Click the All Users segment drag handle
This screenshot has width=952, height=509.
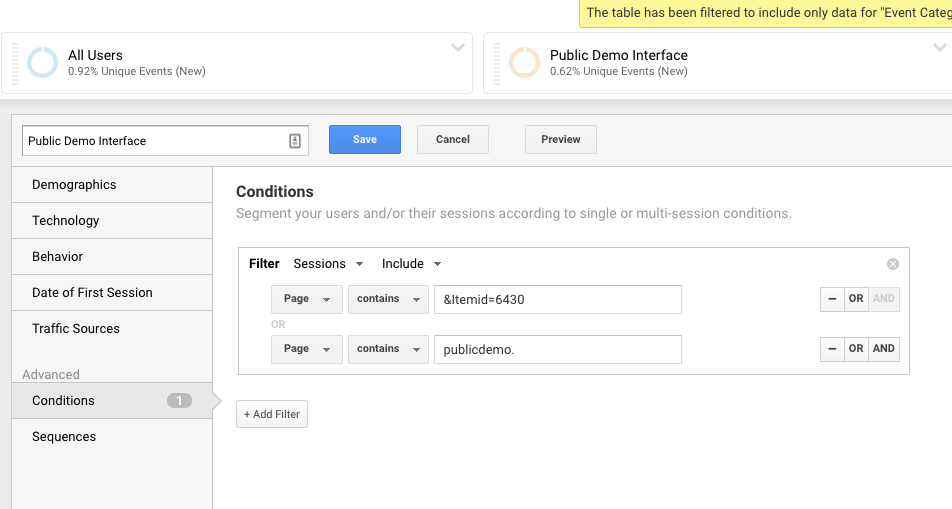click(x=15, y=63)
